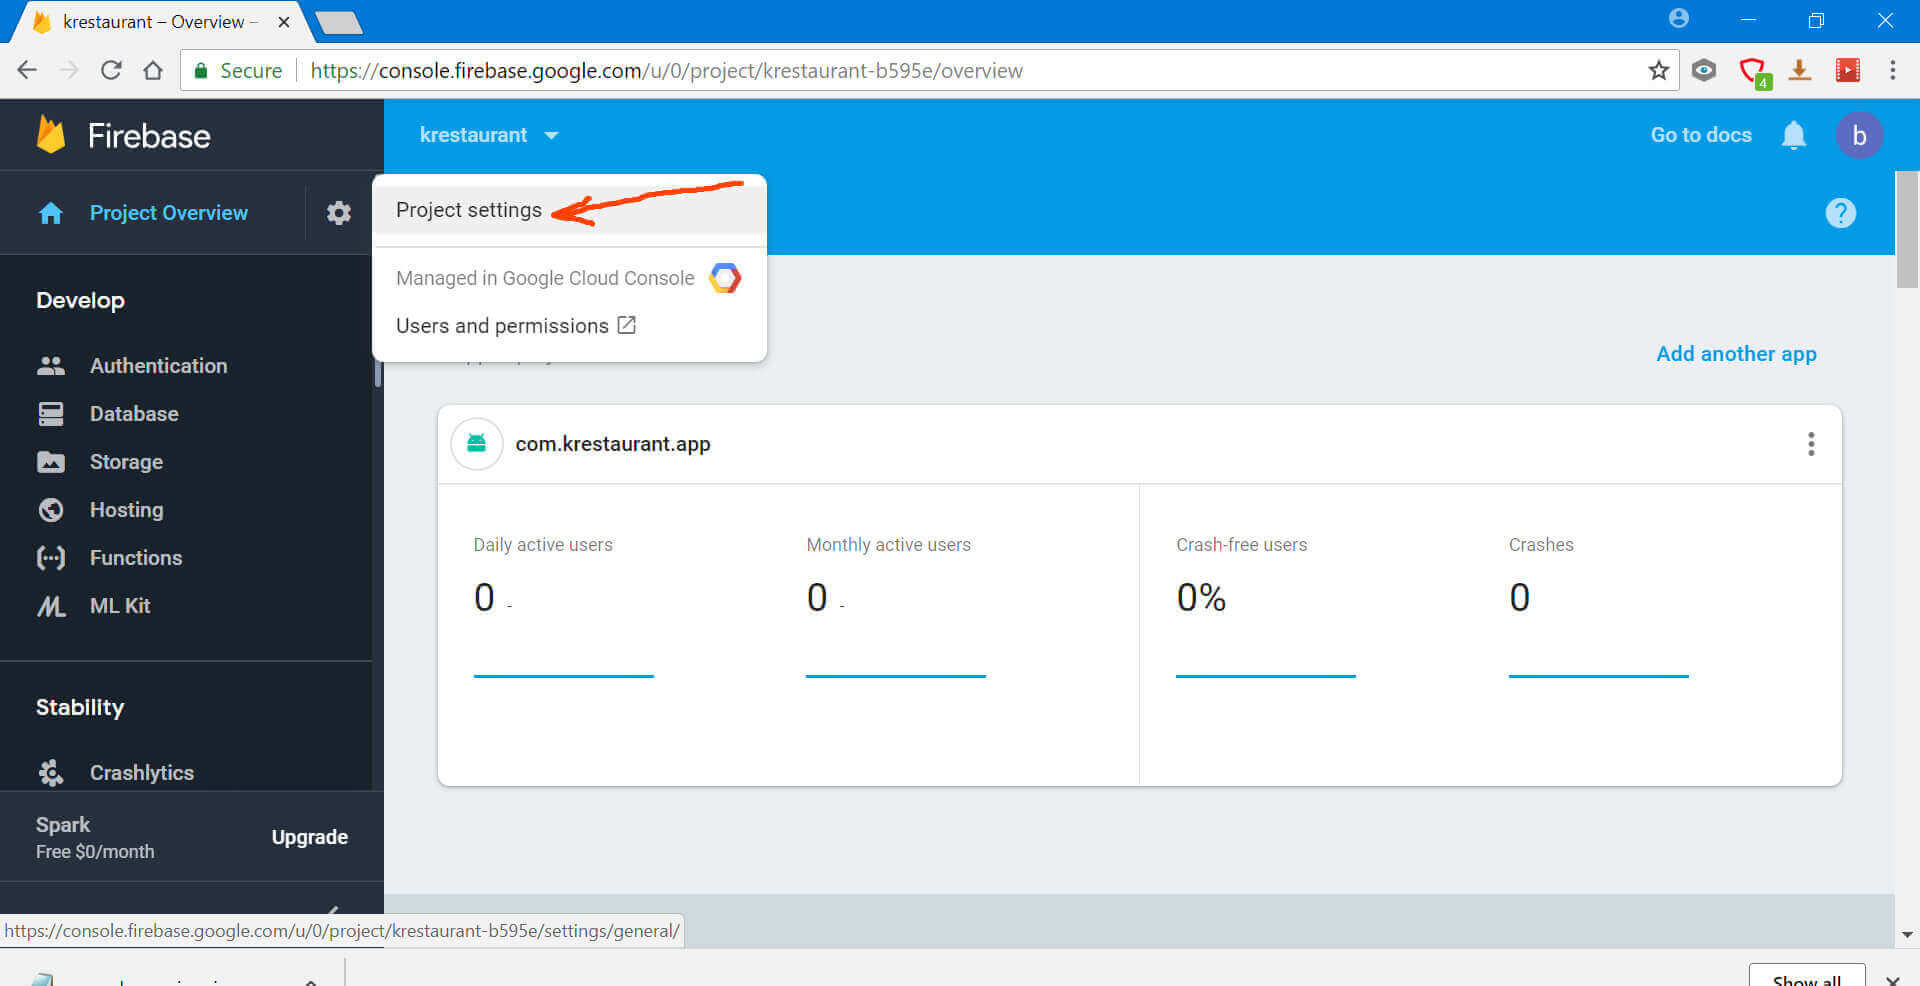Open the notifications bell

(x=1793, y=135)
